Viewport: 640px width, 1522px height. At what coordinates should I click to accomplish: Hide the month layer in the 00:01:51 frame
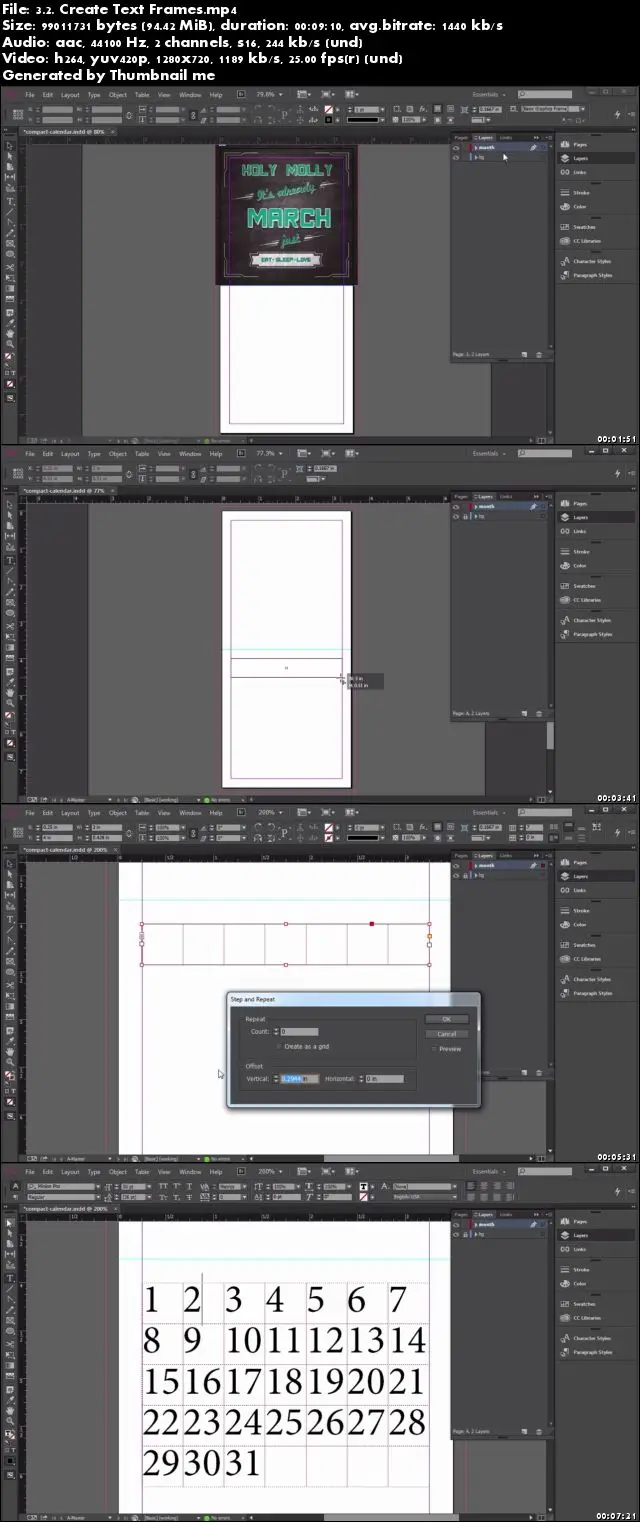pyautogui.click(x=456, y=147)
